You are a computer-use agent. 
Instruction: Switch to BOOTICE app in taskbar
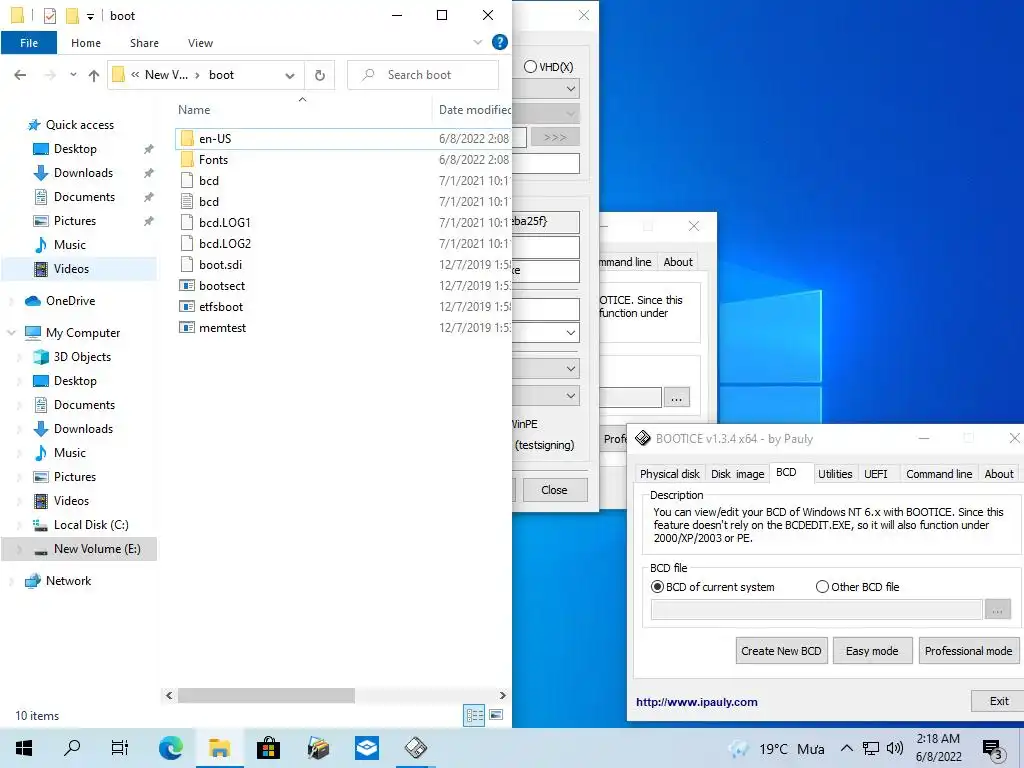point(415,748)
